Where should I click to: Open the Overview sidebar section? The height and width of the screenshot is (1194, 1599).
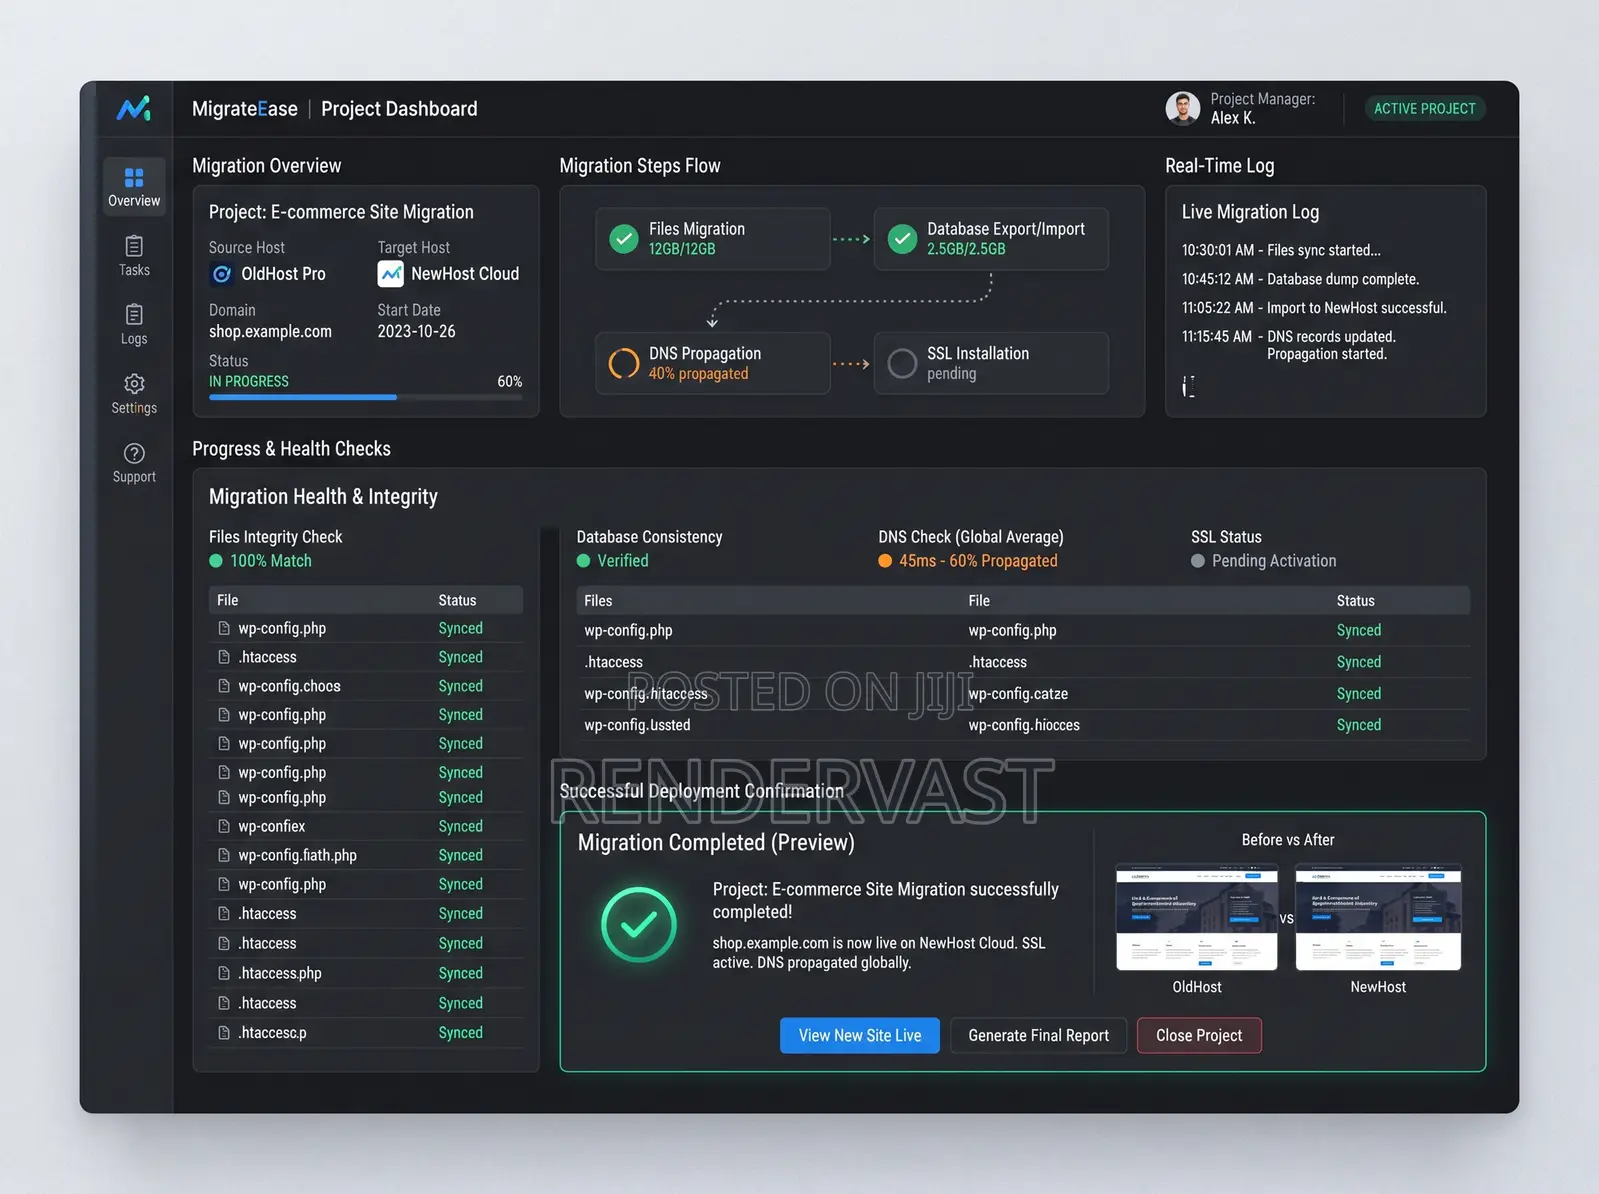[x=134, y=187]
